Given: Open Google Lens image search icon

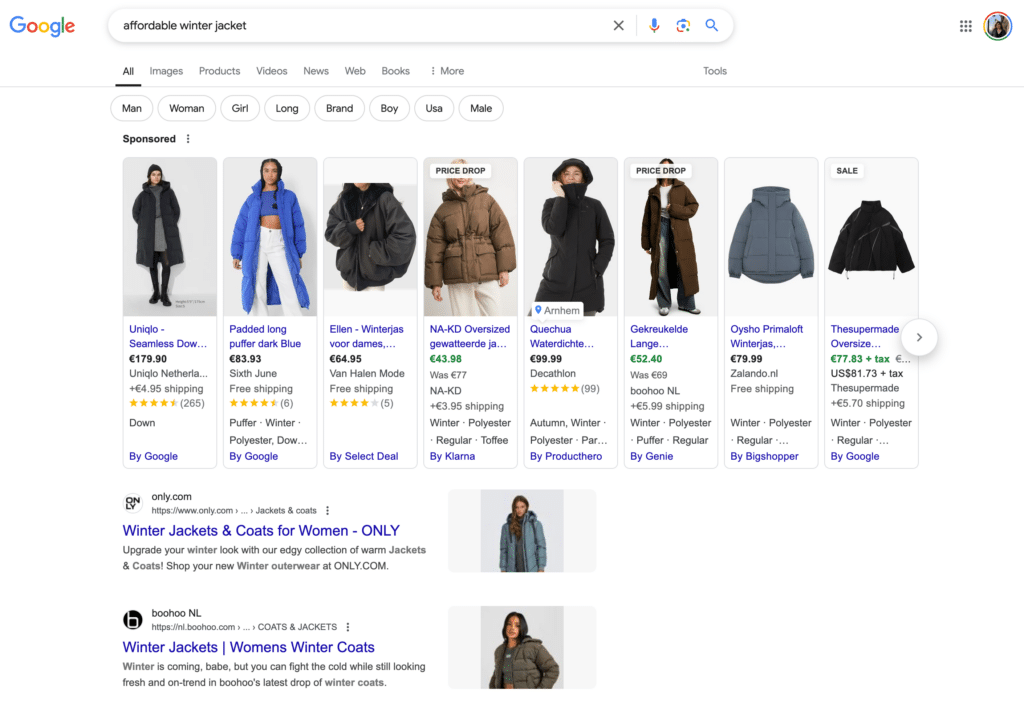Looking at the screenshot, I should click(x=683, y=25).
